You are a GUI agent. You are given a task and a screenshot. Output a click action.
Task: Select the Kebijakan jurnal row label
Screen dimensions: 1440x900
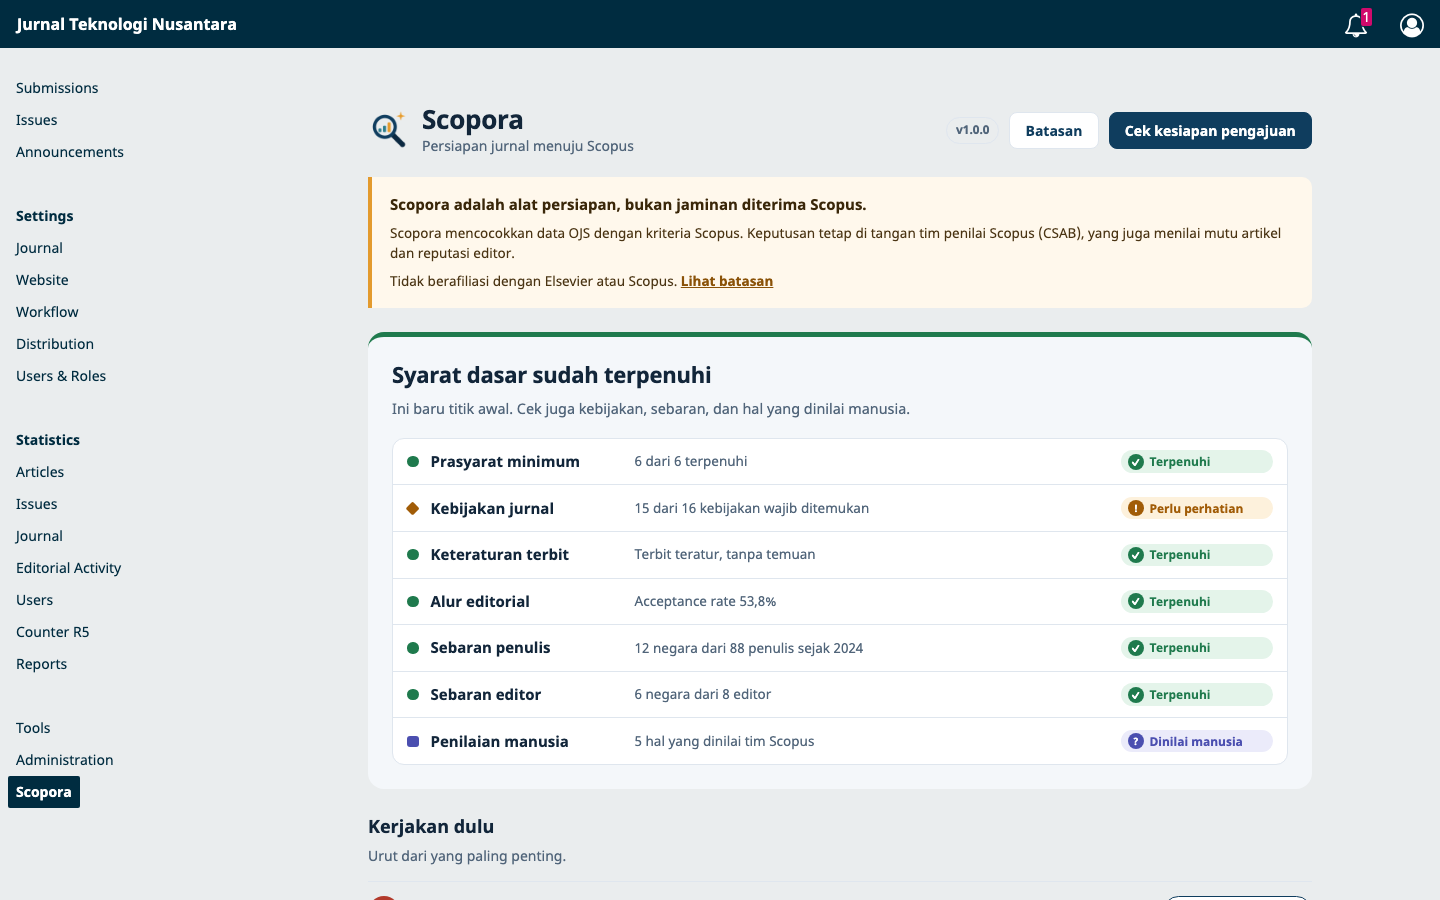click(492, 508)
